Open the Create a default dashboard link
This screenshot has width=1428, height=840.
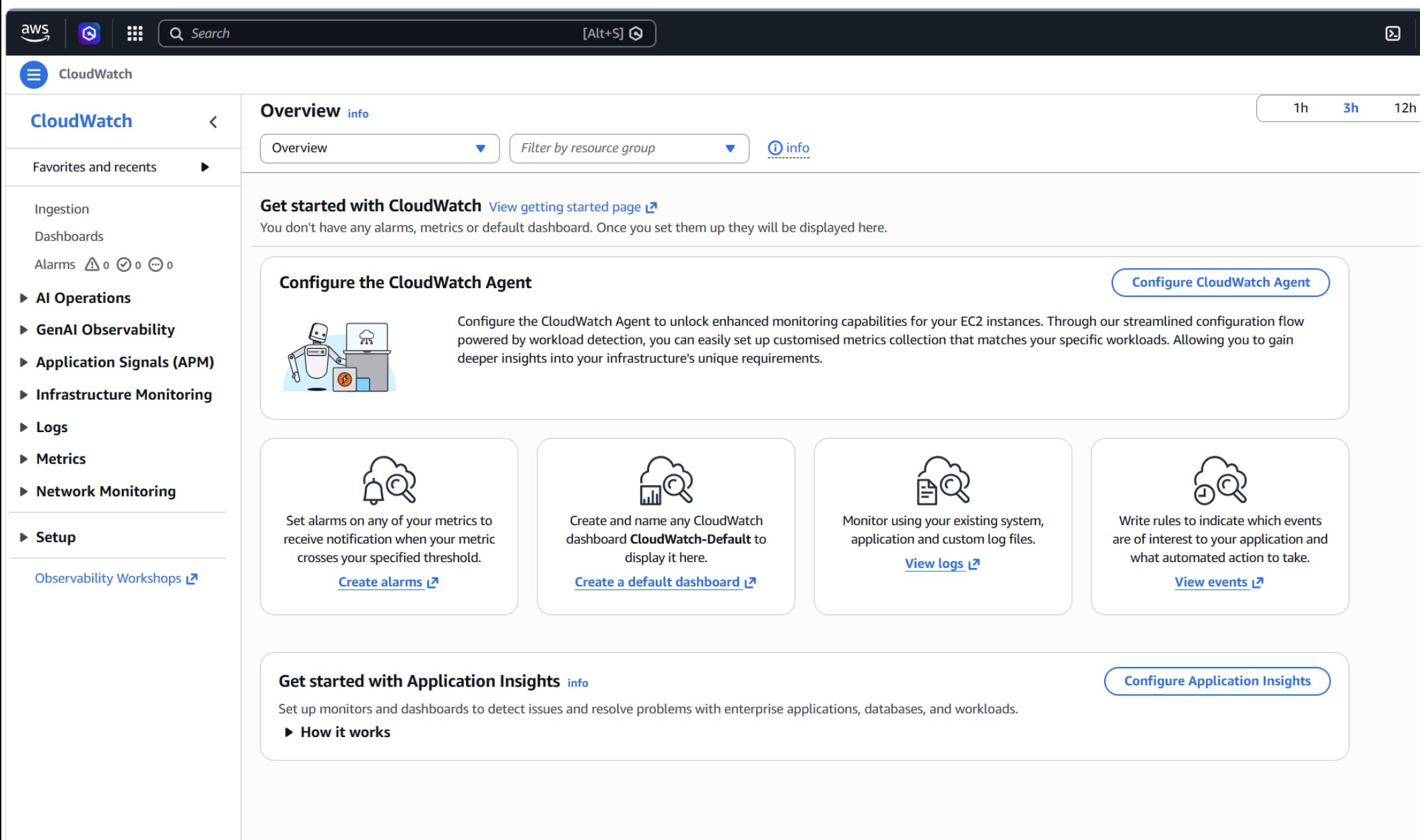(665, 582)
